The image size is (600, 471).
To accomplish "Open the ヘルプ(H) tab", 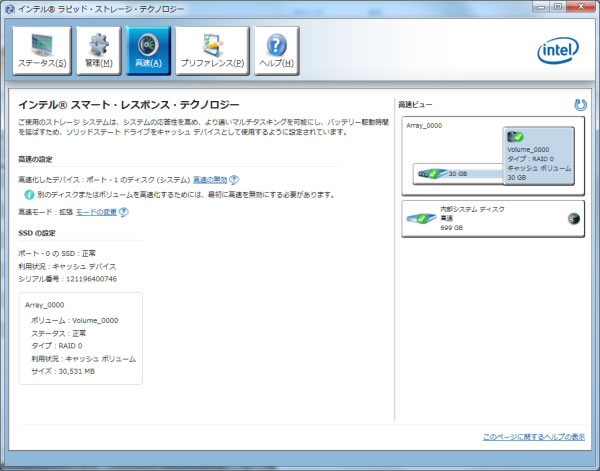I will (277, 51).
